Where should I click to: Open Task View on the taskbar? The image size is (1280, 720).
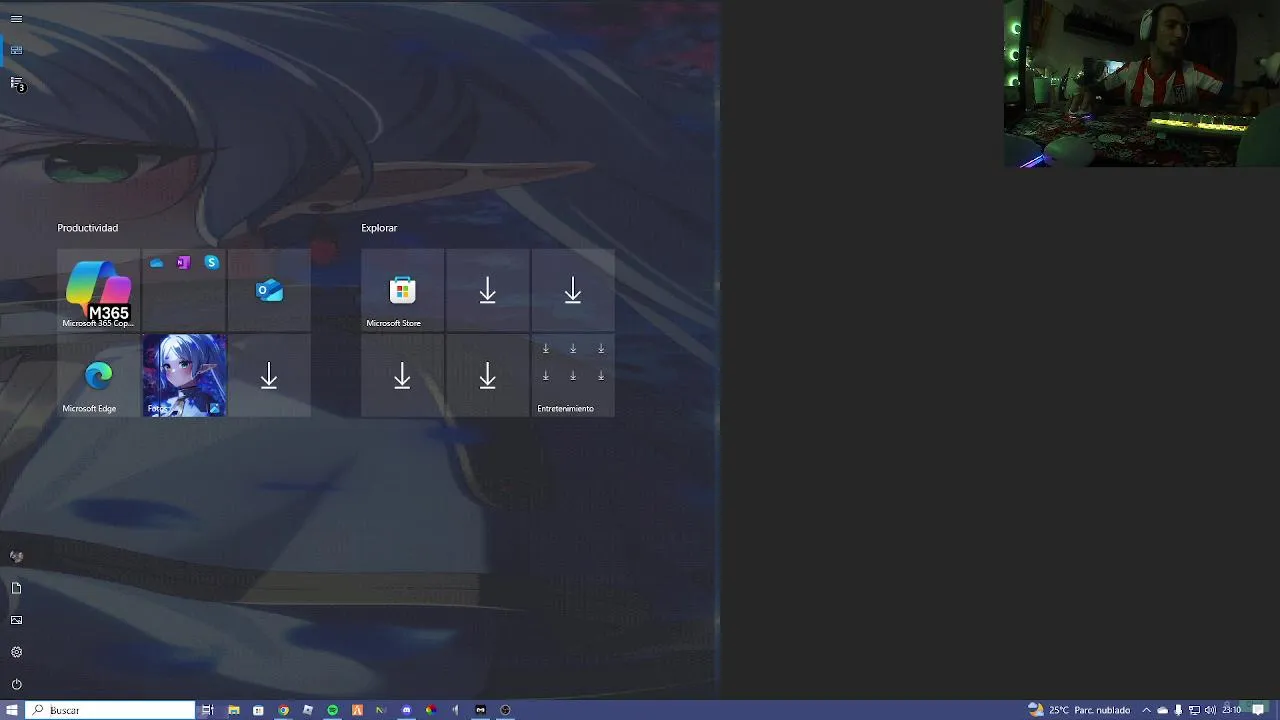click(x=208, y=710)
